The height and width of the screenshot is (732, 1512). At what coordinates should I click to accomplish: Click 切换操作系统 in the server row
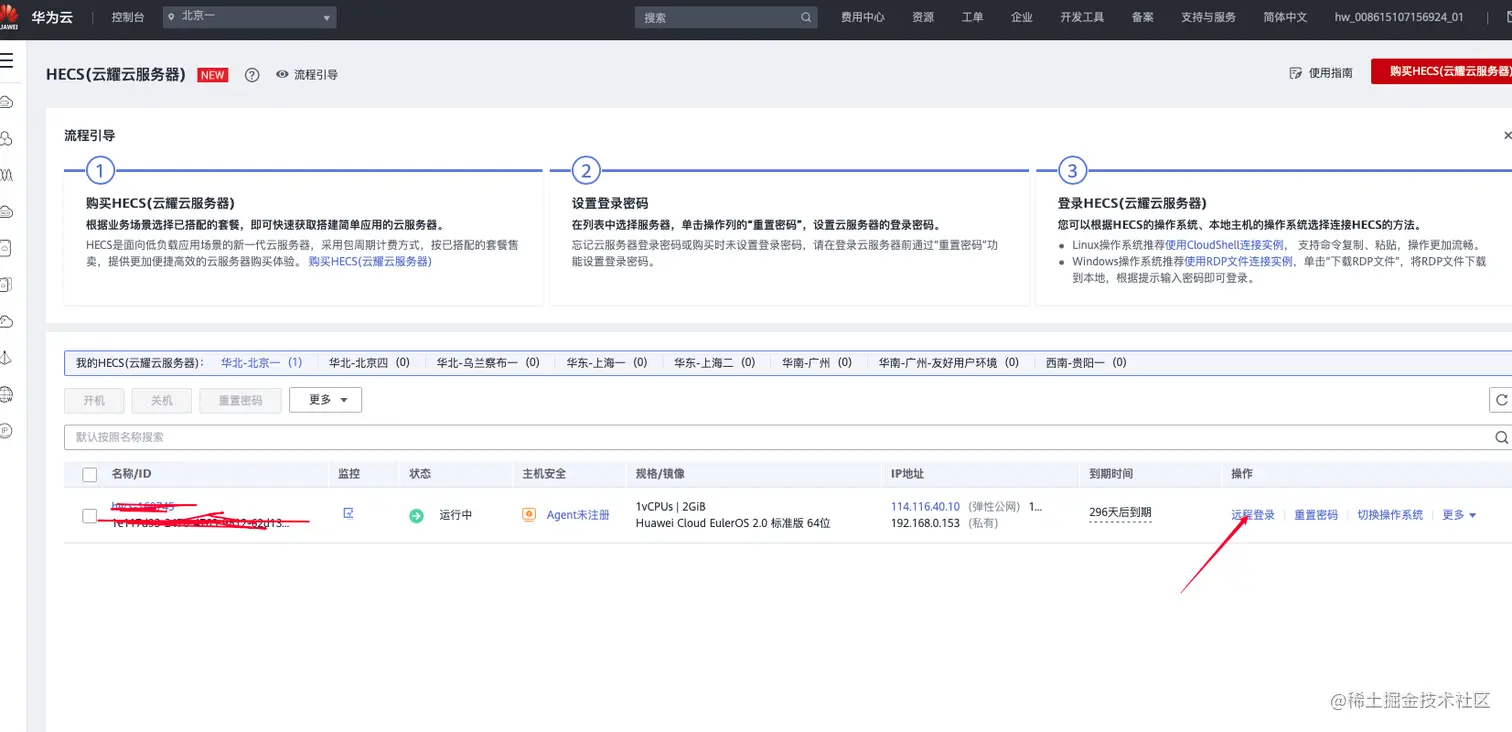[1390, 515]
